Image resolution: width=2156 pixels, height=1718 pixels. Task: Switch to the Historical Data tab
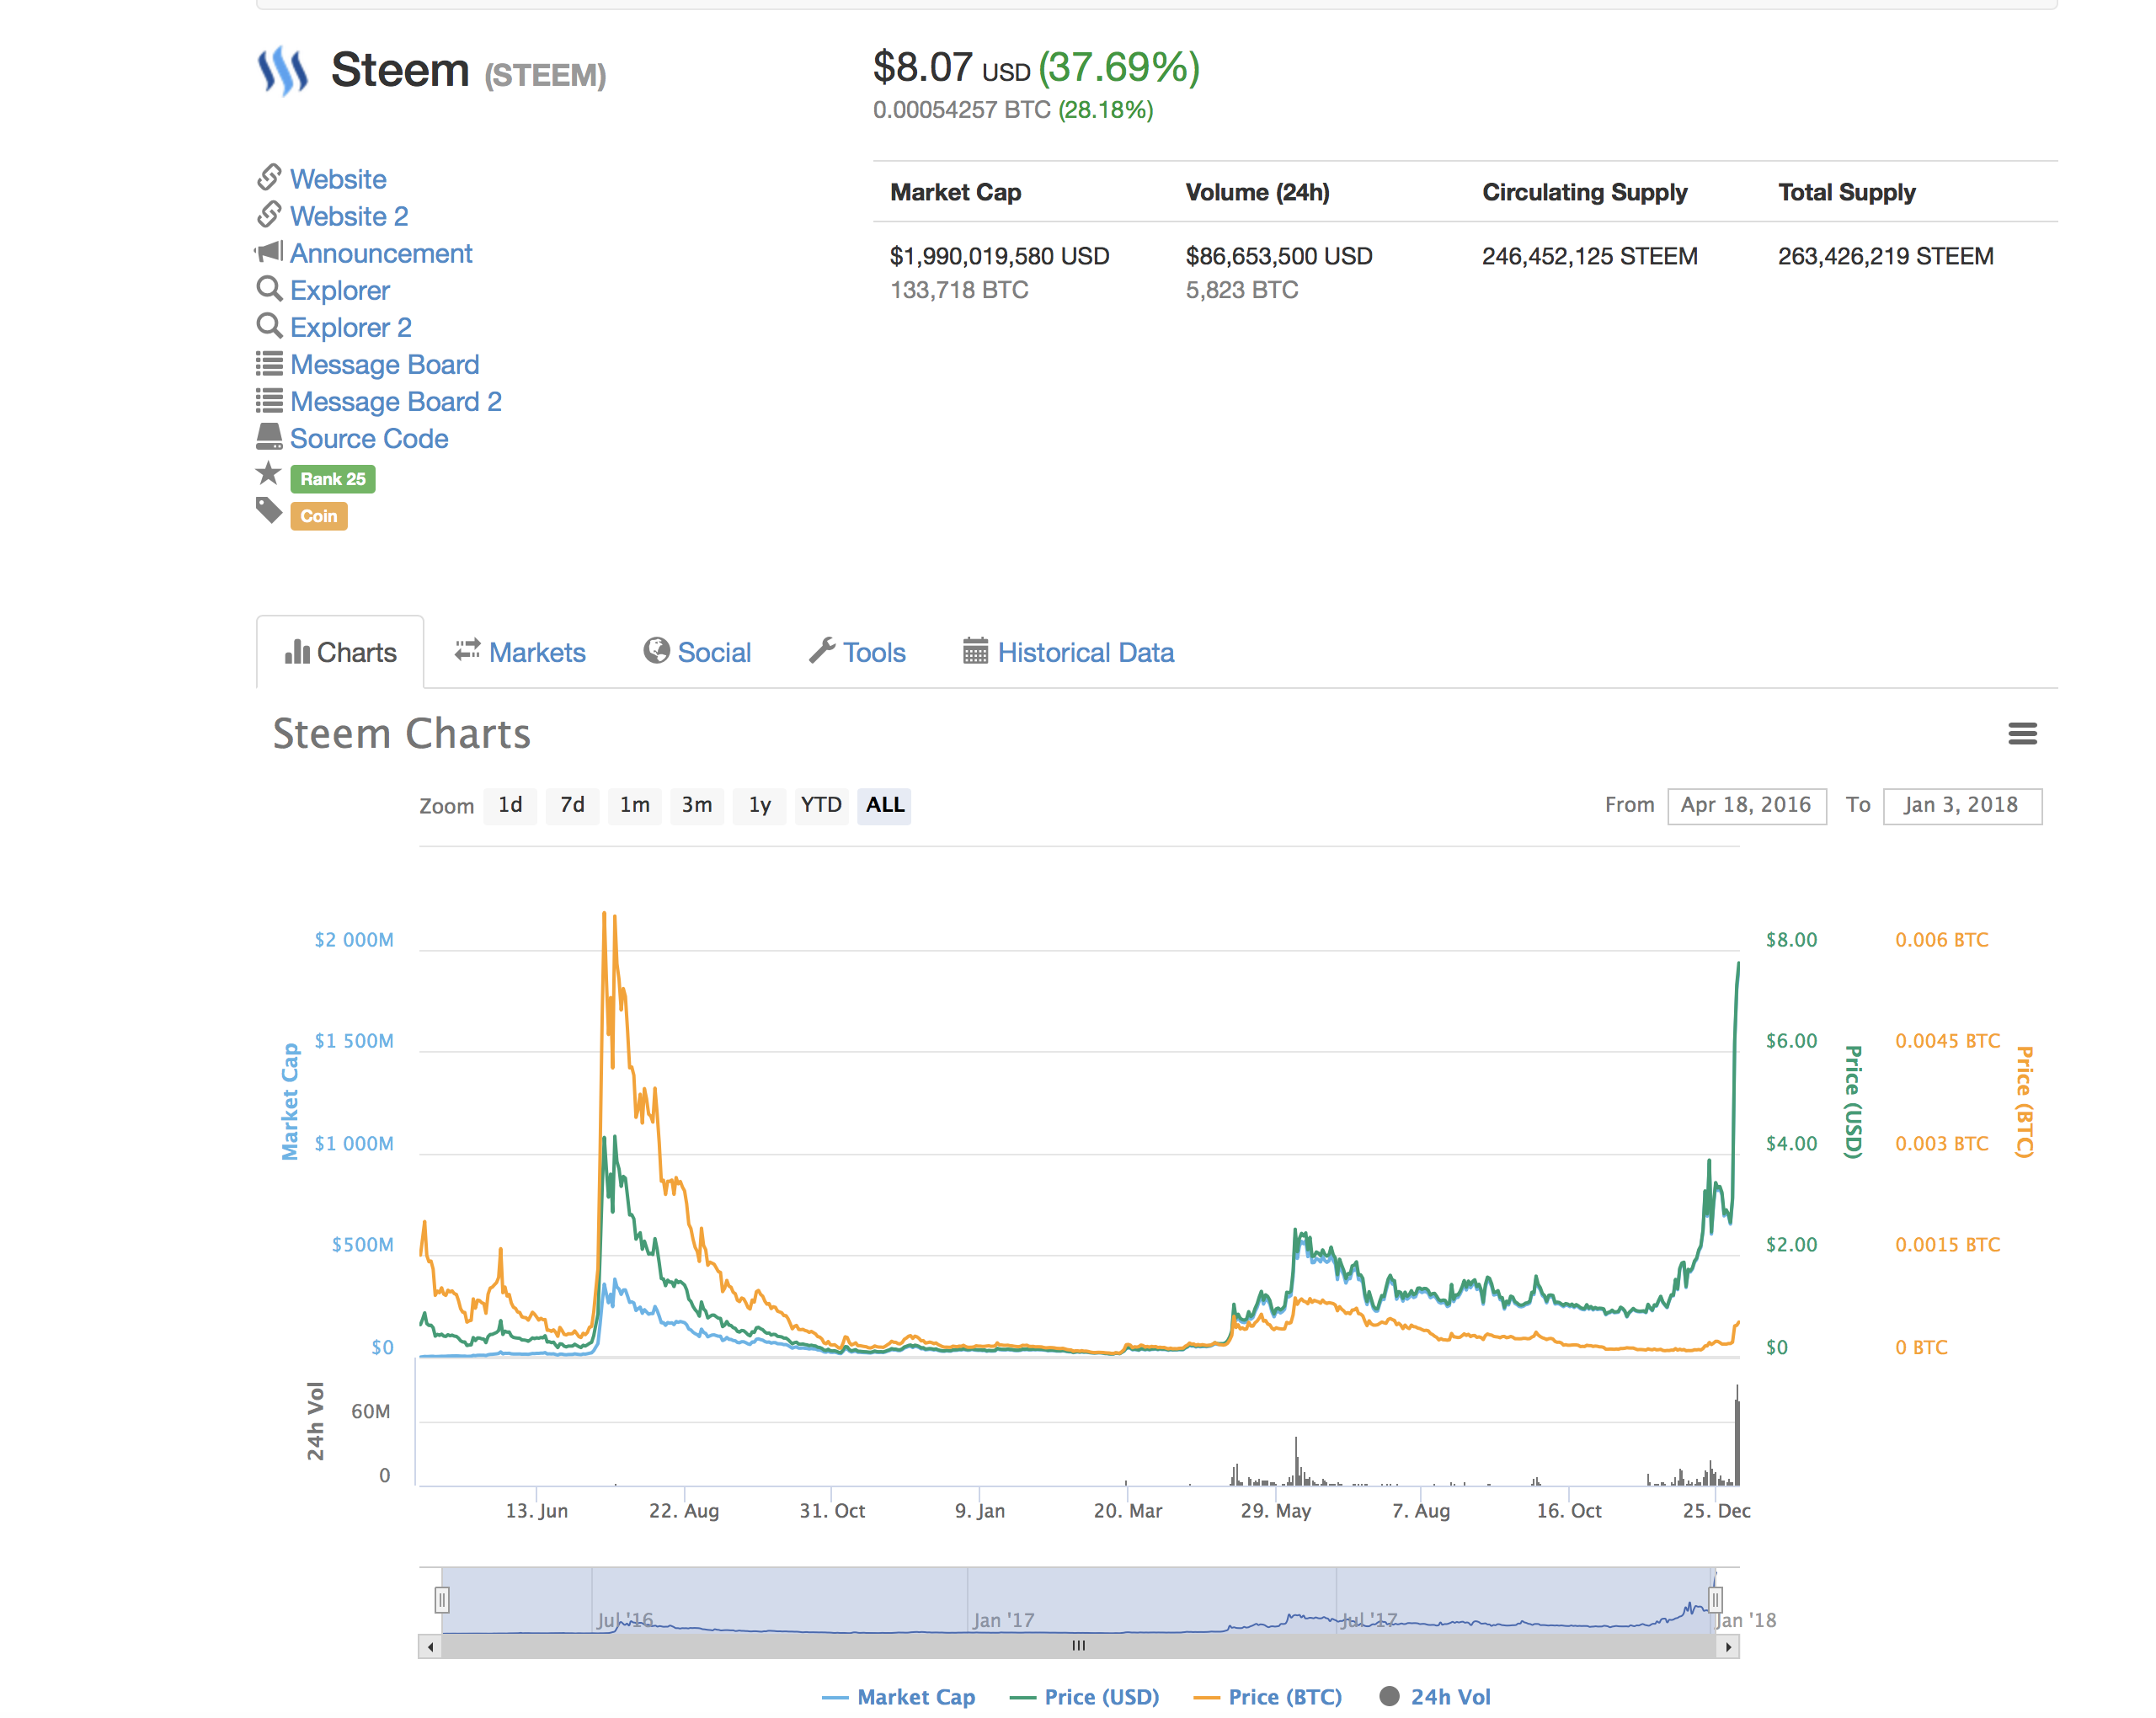[1068, 652]
